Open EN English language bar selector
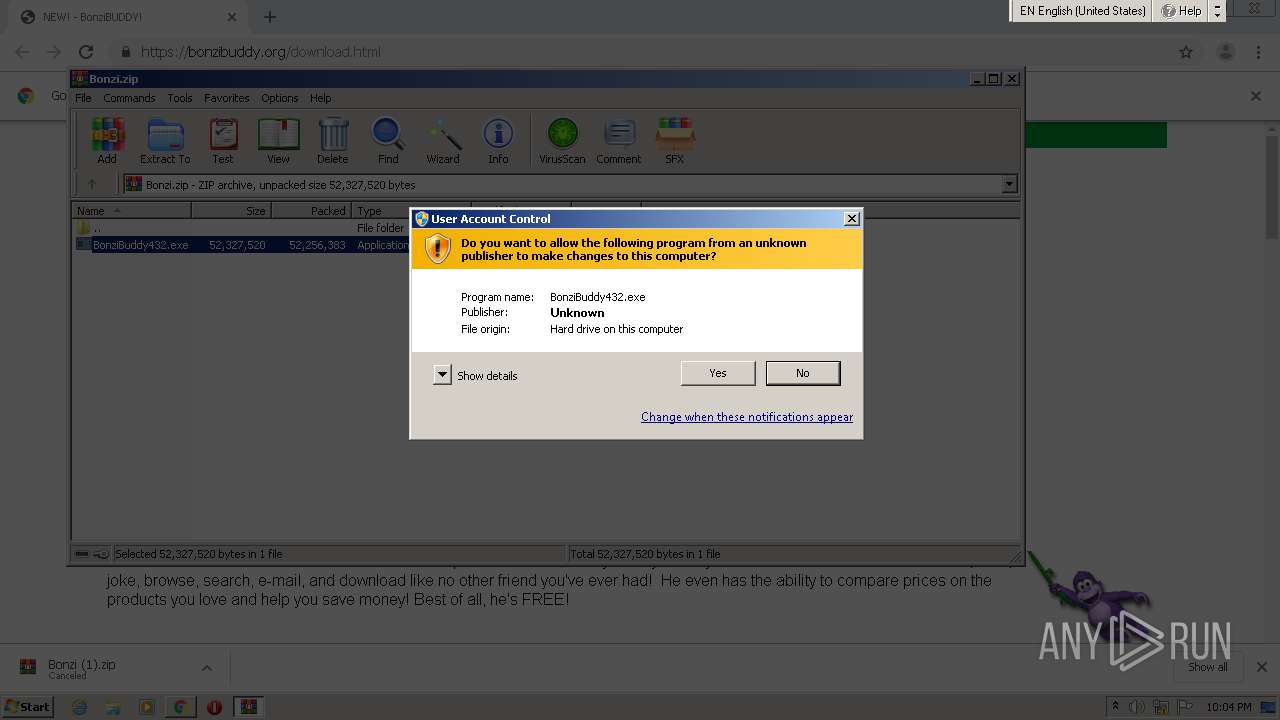 pyautogui.click(x=1082, y=11)
